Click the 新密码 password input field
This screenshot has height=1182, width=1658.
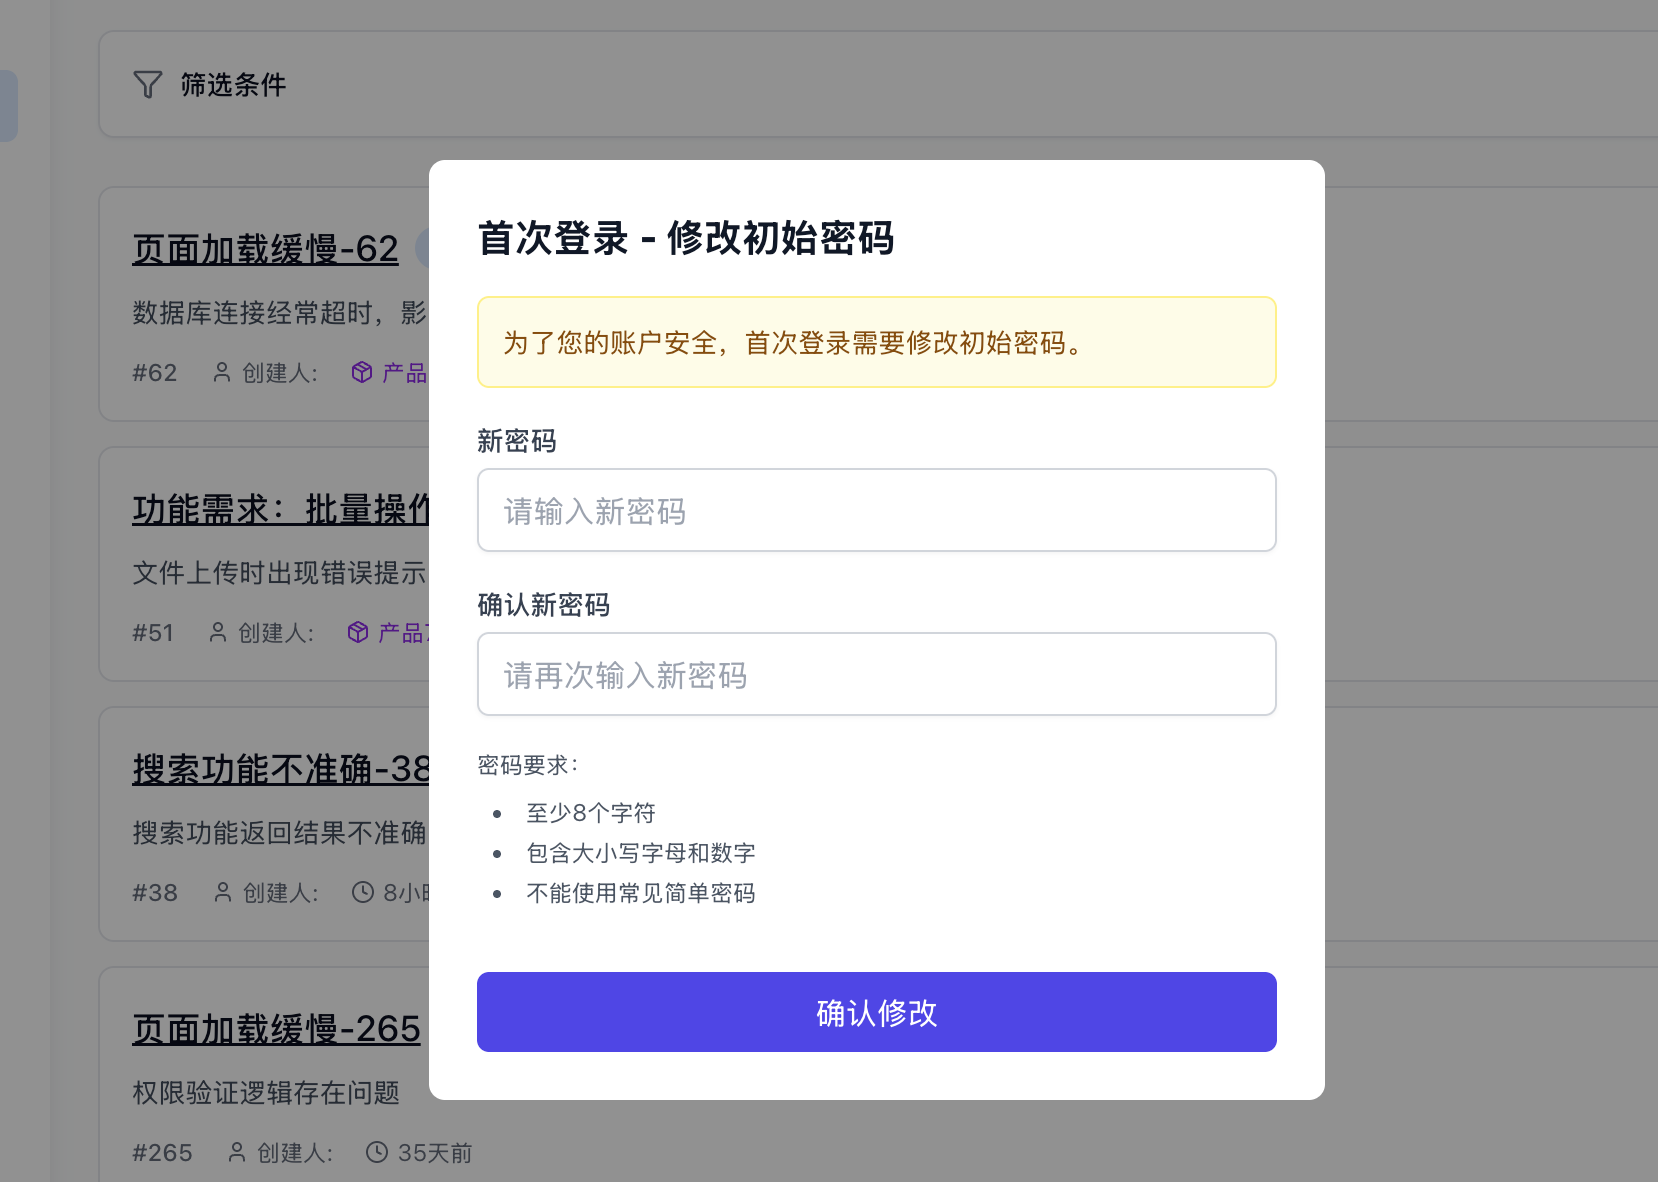coord(876,510)
